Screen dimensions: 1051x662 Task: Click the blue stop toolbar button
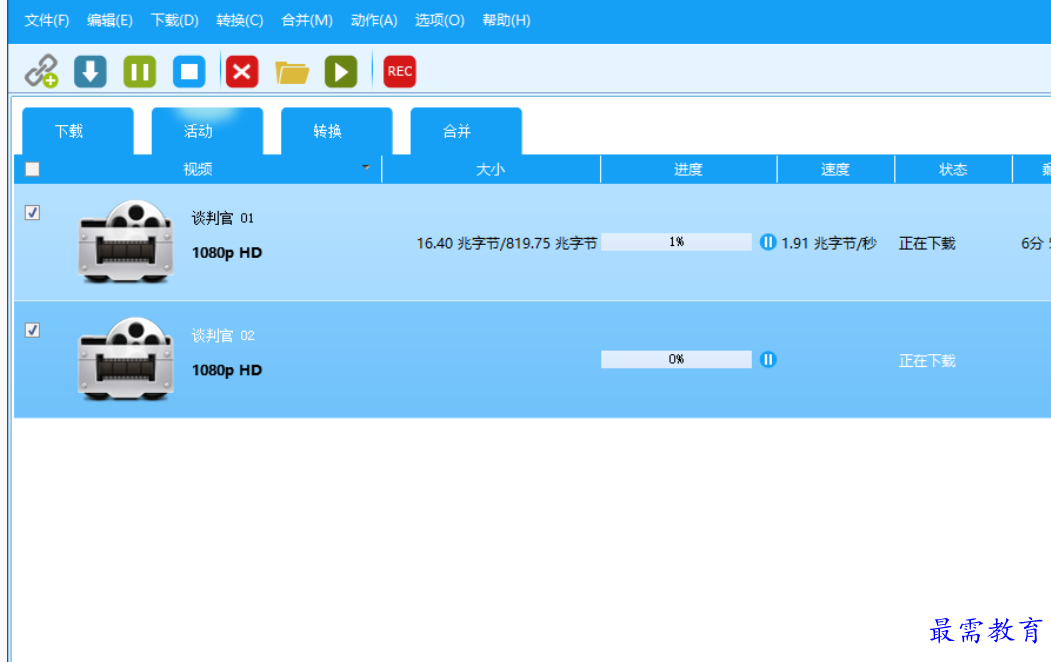coord(189,71)
